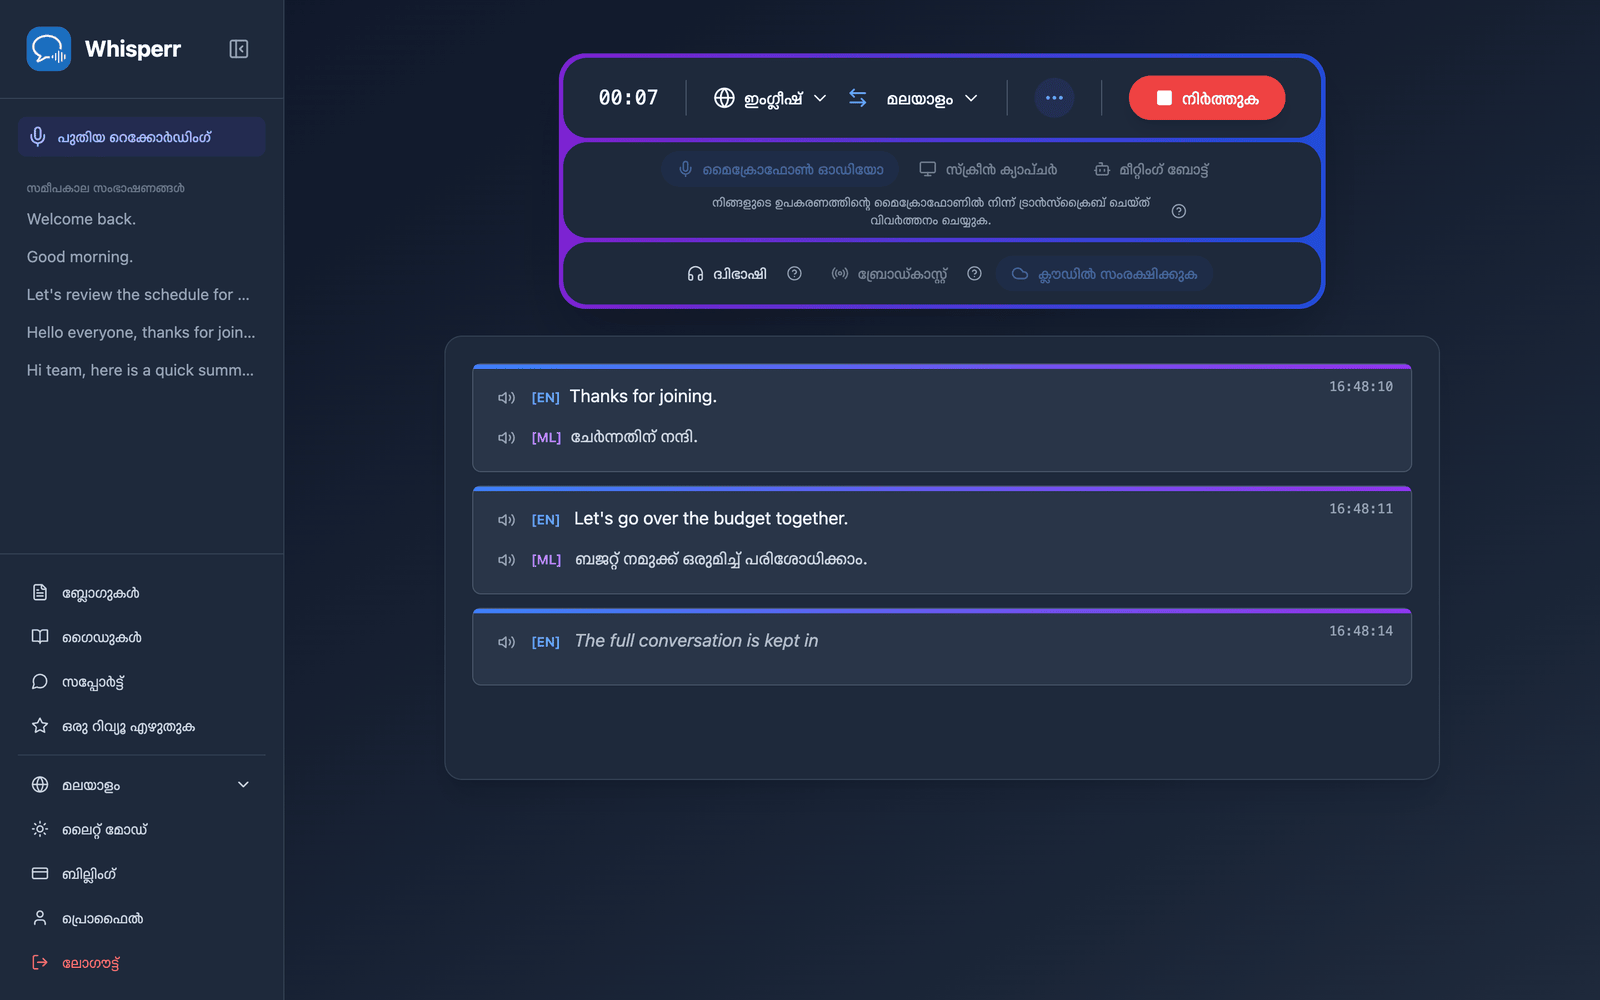1600x1000 pixels.
Task: Play audio for 'ബജറ്റ് നമുക്ക് ഒരുമിച്ച് പരിശോധിക്കാം.'
Action: tap(506, 560)
